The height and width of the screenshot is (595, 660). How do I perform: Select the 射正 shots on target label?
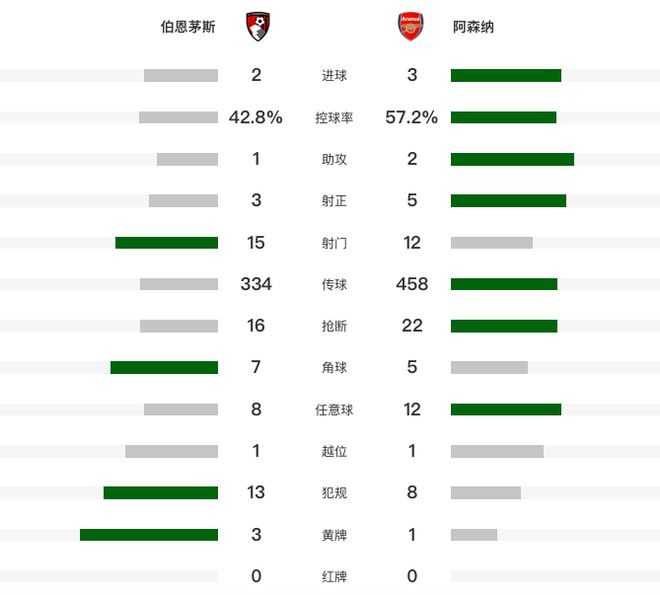334,201
